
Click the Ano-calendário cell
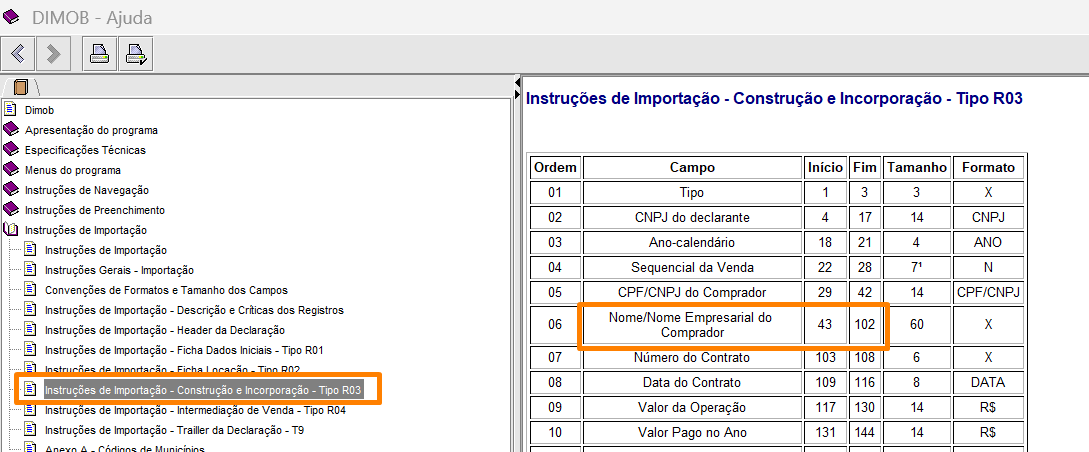click(692, 242)
